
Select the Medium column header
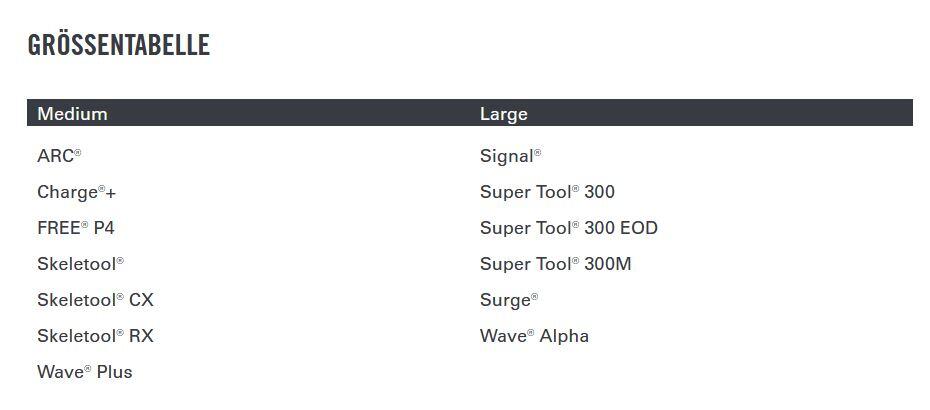pyautogui.click(x=72, y=113)
